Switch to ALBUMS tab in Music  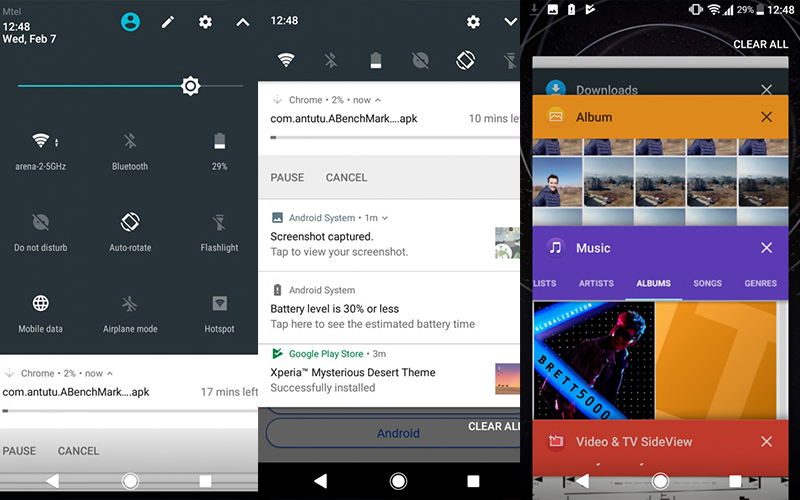[654, 283]
